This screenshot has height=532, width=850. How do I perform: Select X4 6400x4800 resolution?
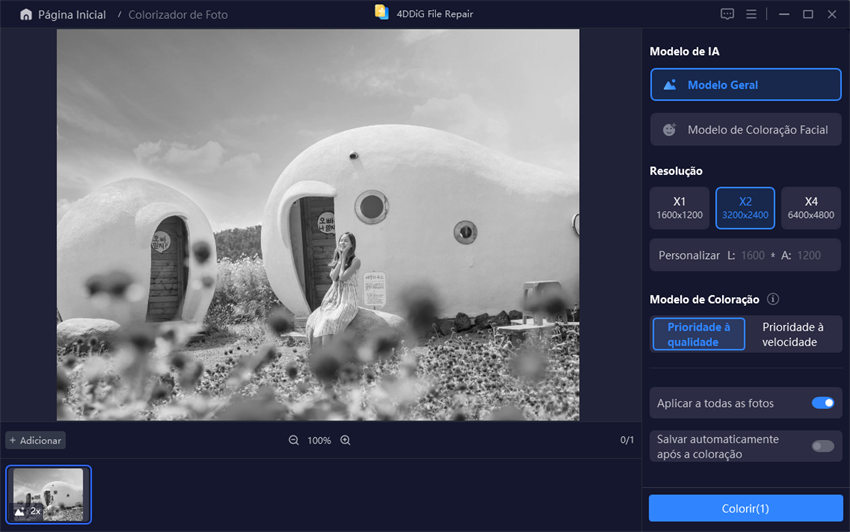coord(810,208)
